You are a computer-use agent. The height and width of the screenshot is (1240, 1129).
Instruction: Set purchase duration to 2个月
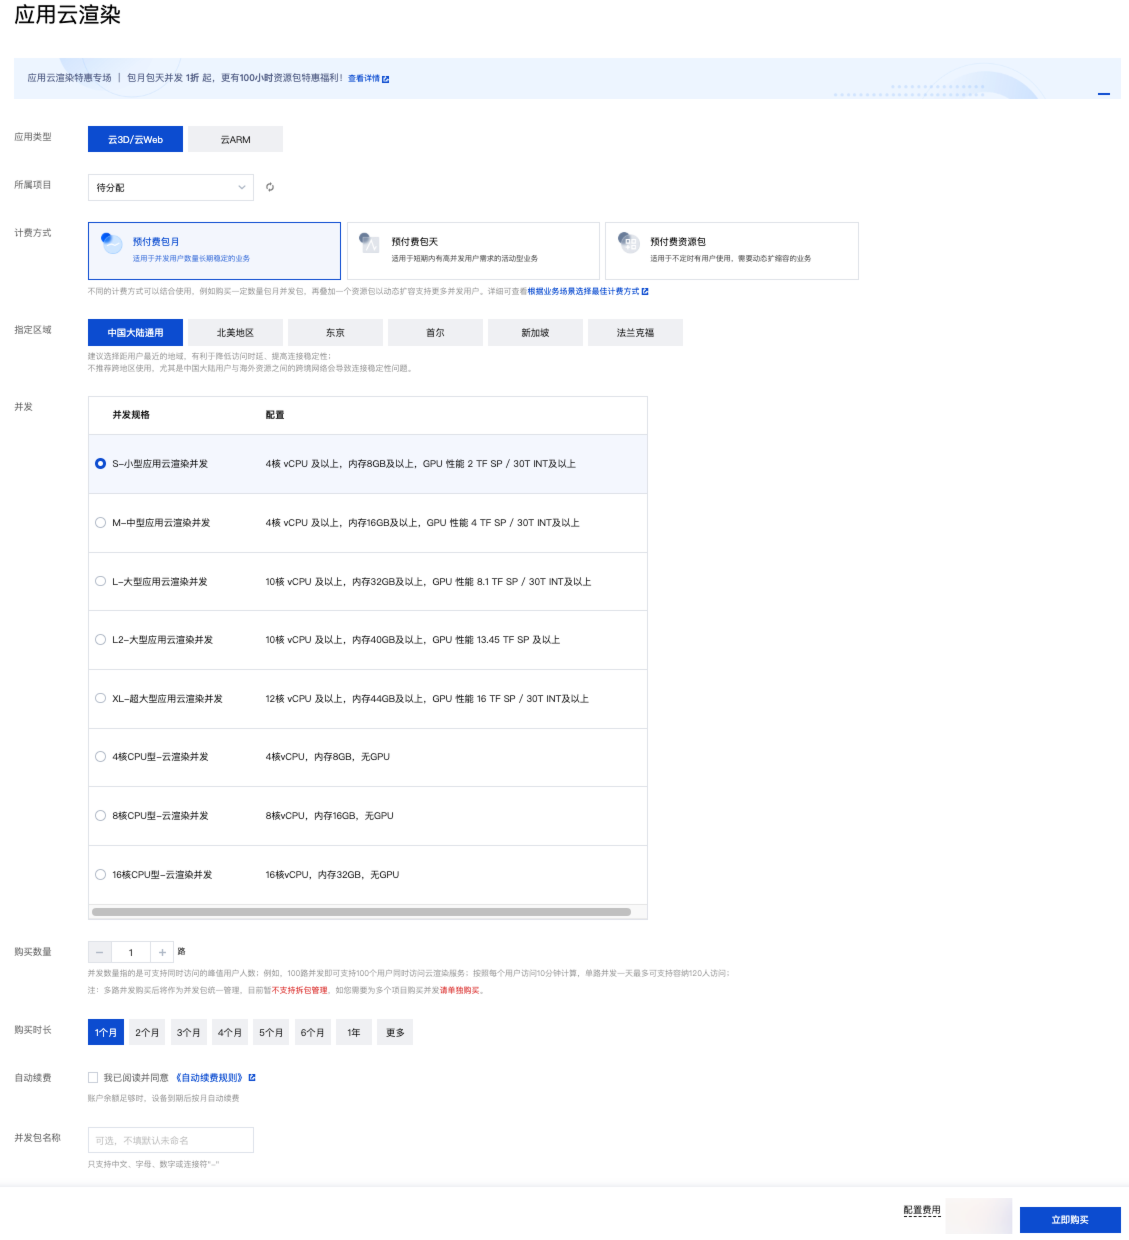[x=147, y=1032]
